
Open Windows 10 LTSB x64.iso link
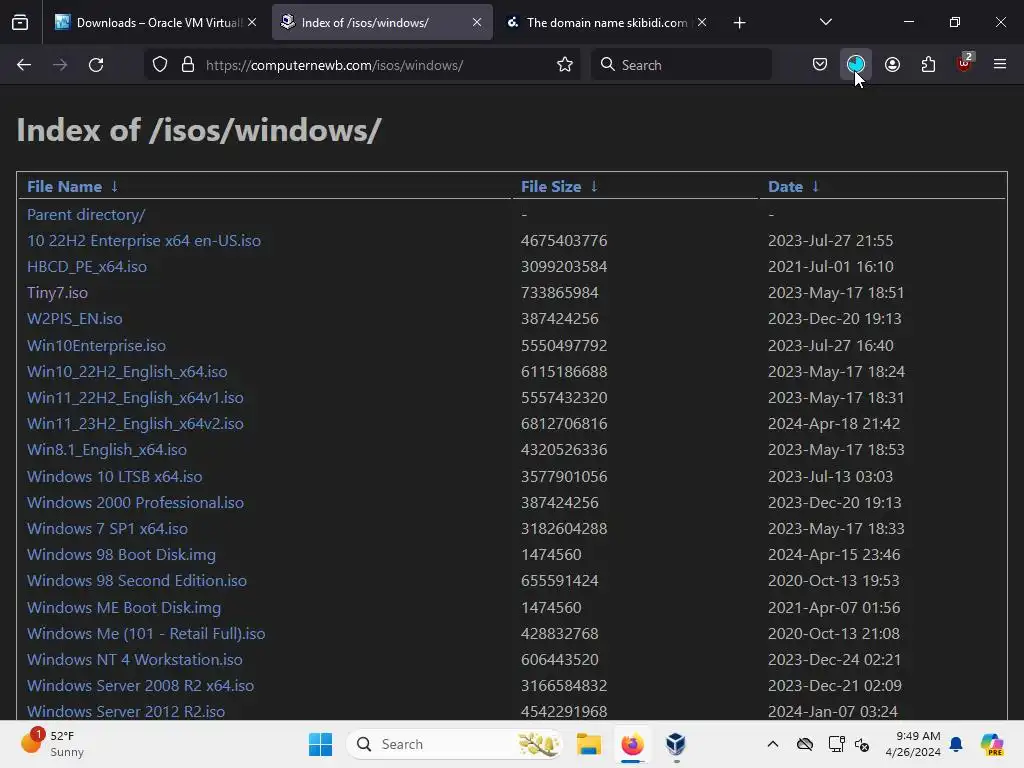coord(114,477)
